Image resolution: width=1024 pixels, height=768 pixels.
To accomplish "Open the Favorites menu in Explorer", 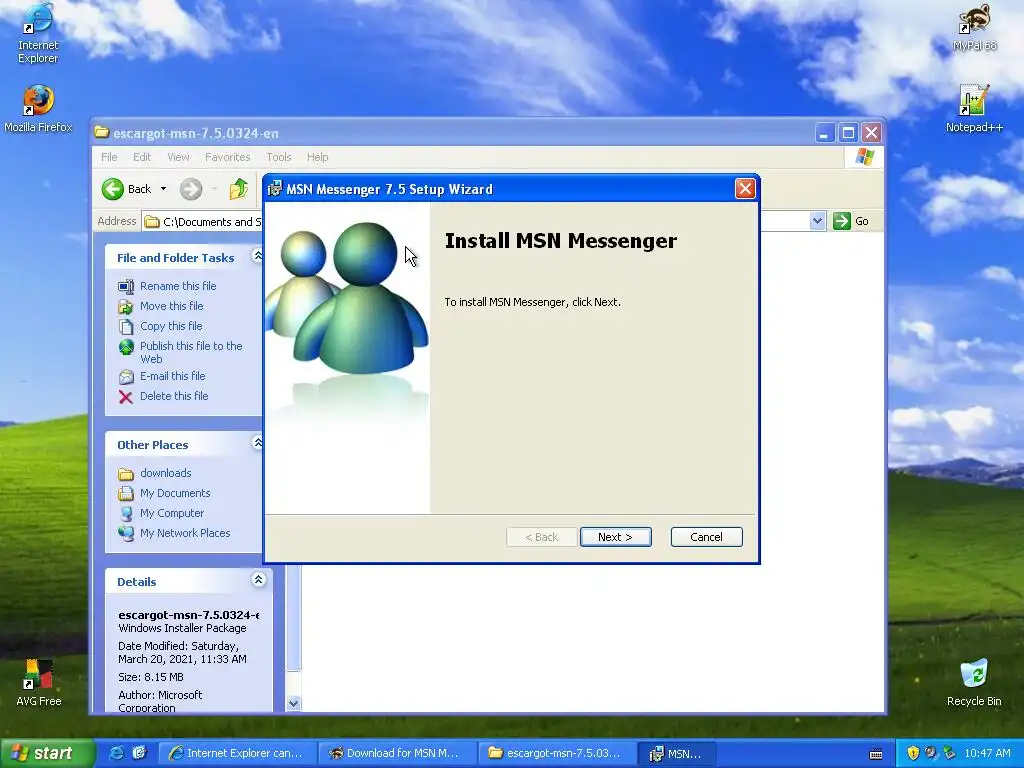I will click(227, 157).
